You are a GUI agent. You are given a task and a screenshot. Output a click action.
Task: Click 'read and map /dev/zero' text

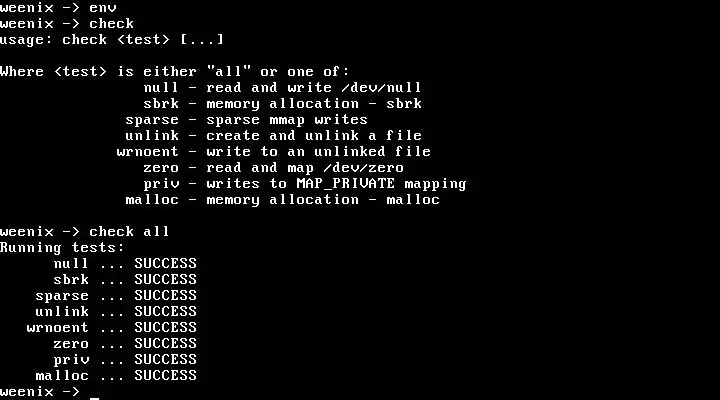point(305,168)
